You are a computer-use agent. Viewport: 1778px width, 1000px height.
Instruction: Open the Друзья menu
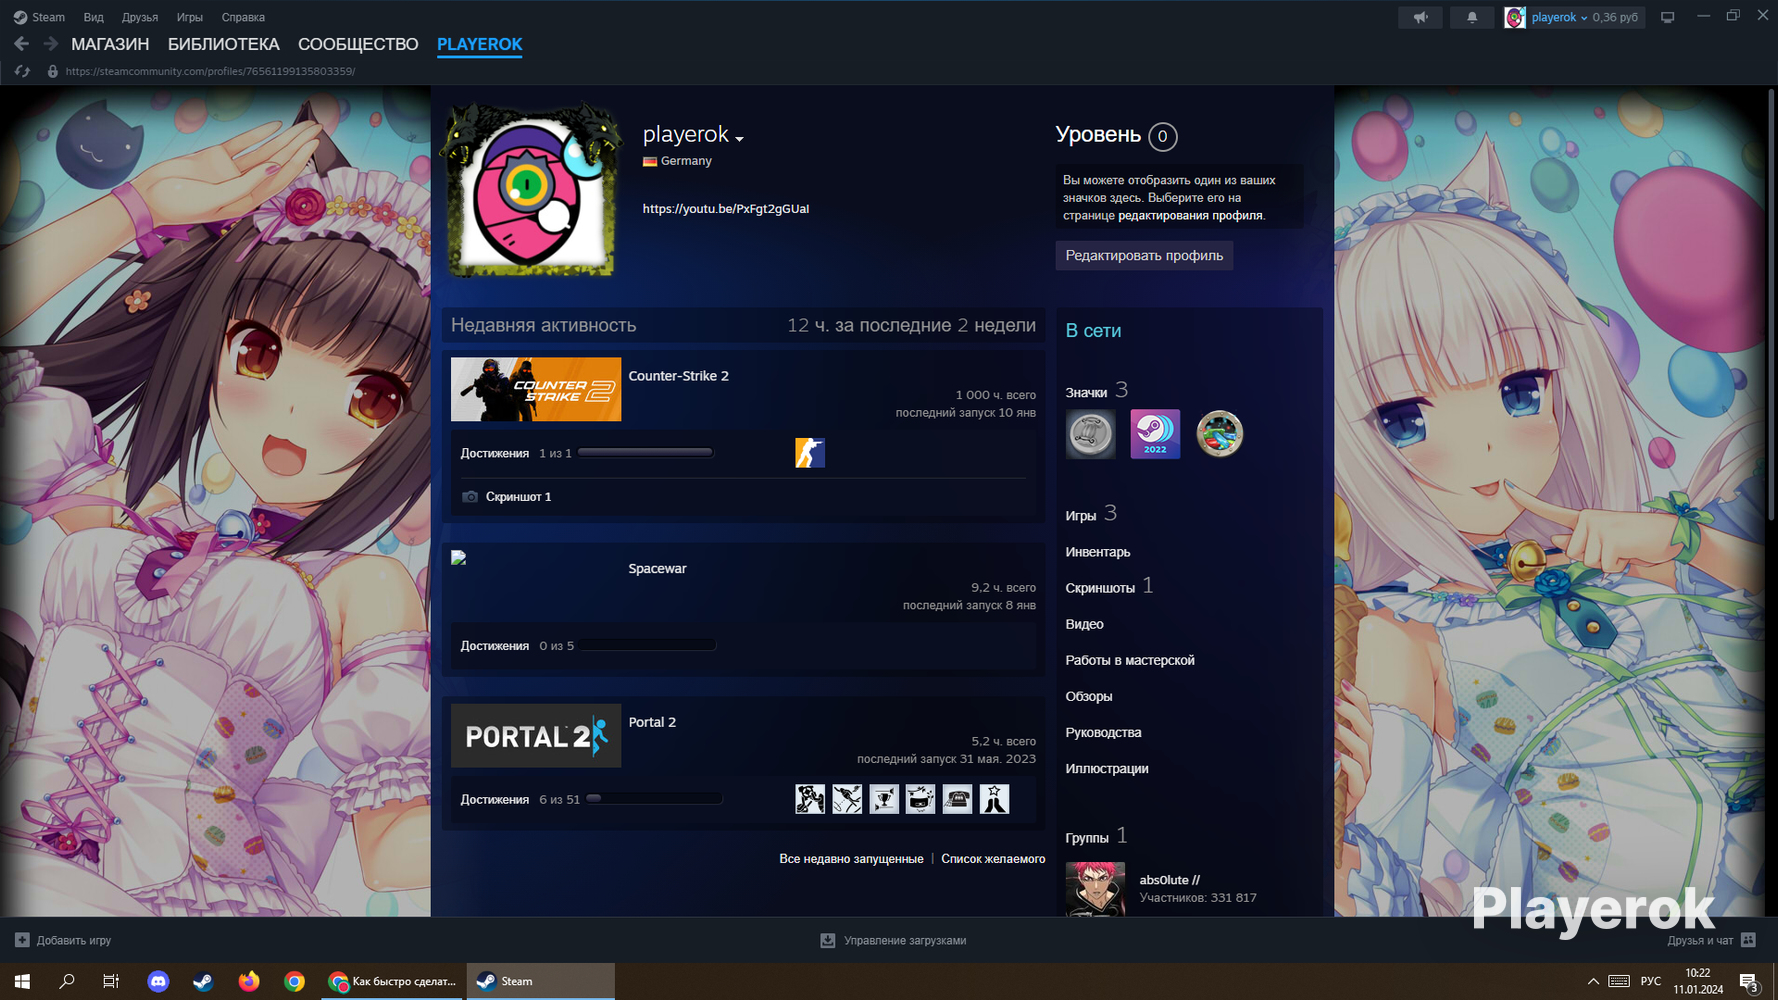[x=140, y=17]
